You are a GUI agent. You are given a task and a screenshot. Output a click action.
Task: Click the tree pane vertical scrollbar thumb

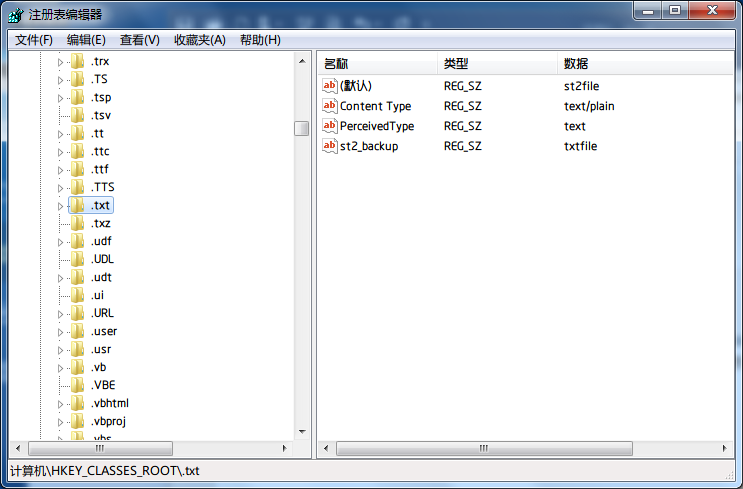click(301, 128)
